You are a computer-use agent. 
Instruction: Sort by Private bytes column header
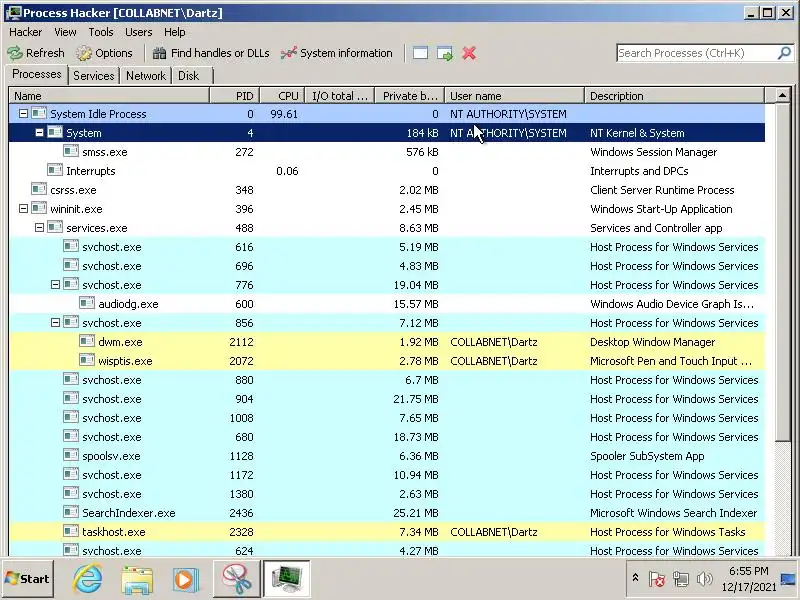(x=410, y=95)
